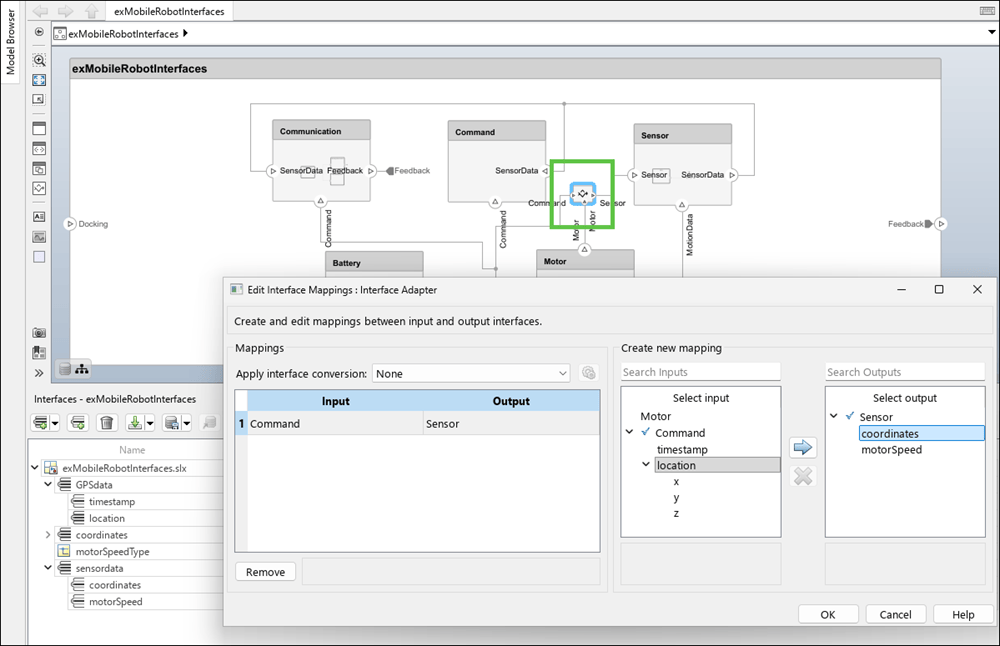Expand the coordinates interface node
This screenshot has height=646, width=1000.
pyautogui.click(x=48, y=534)
